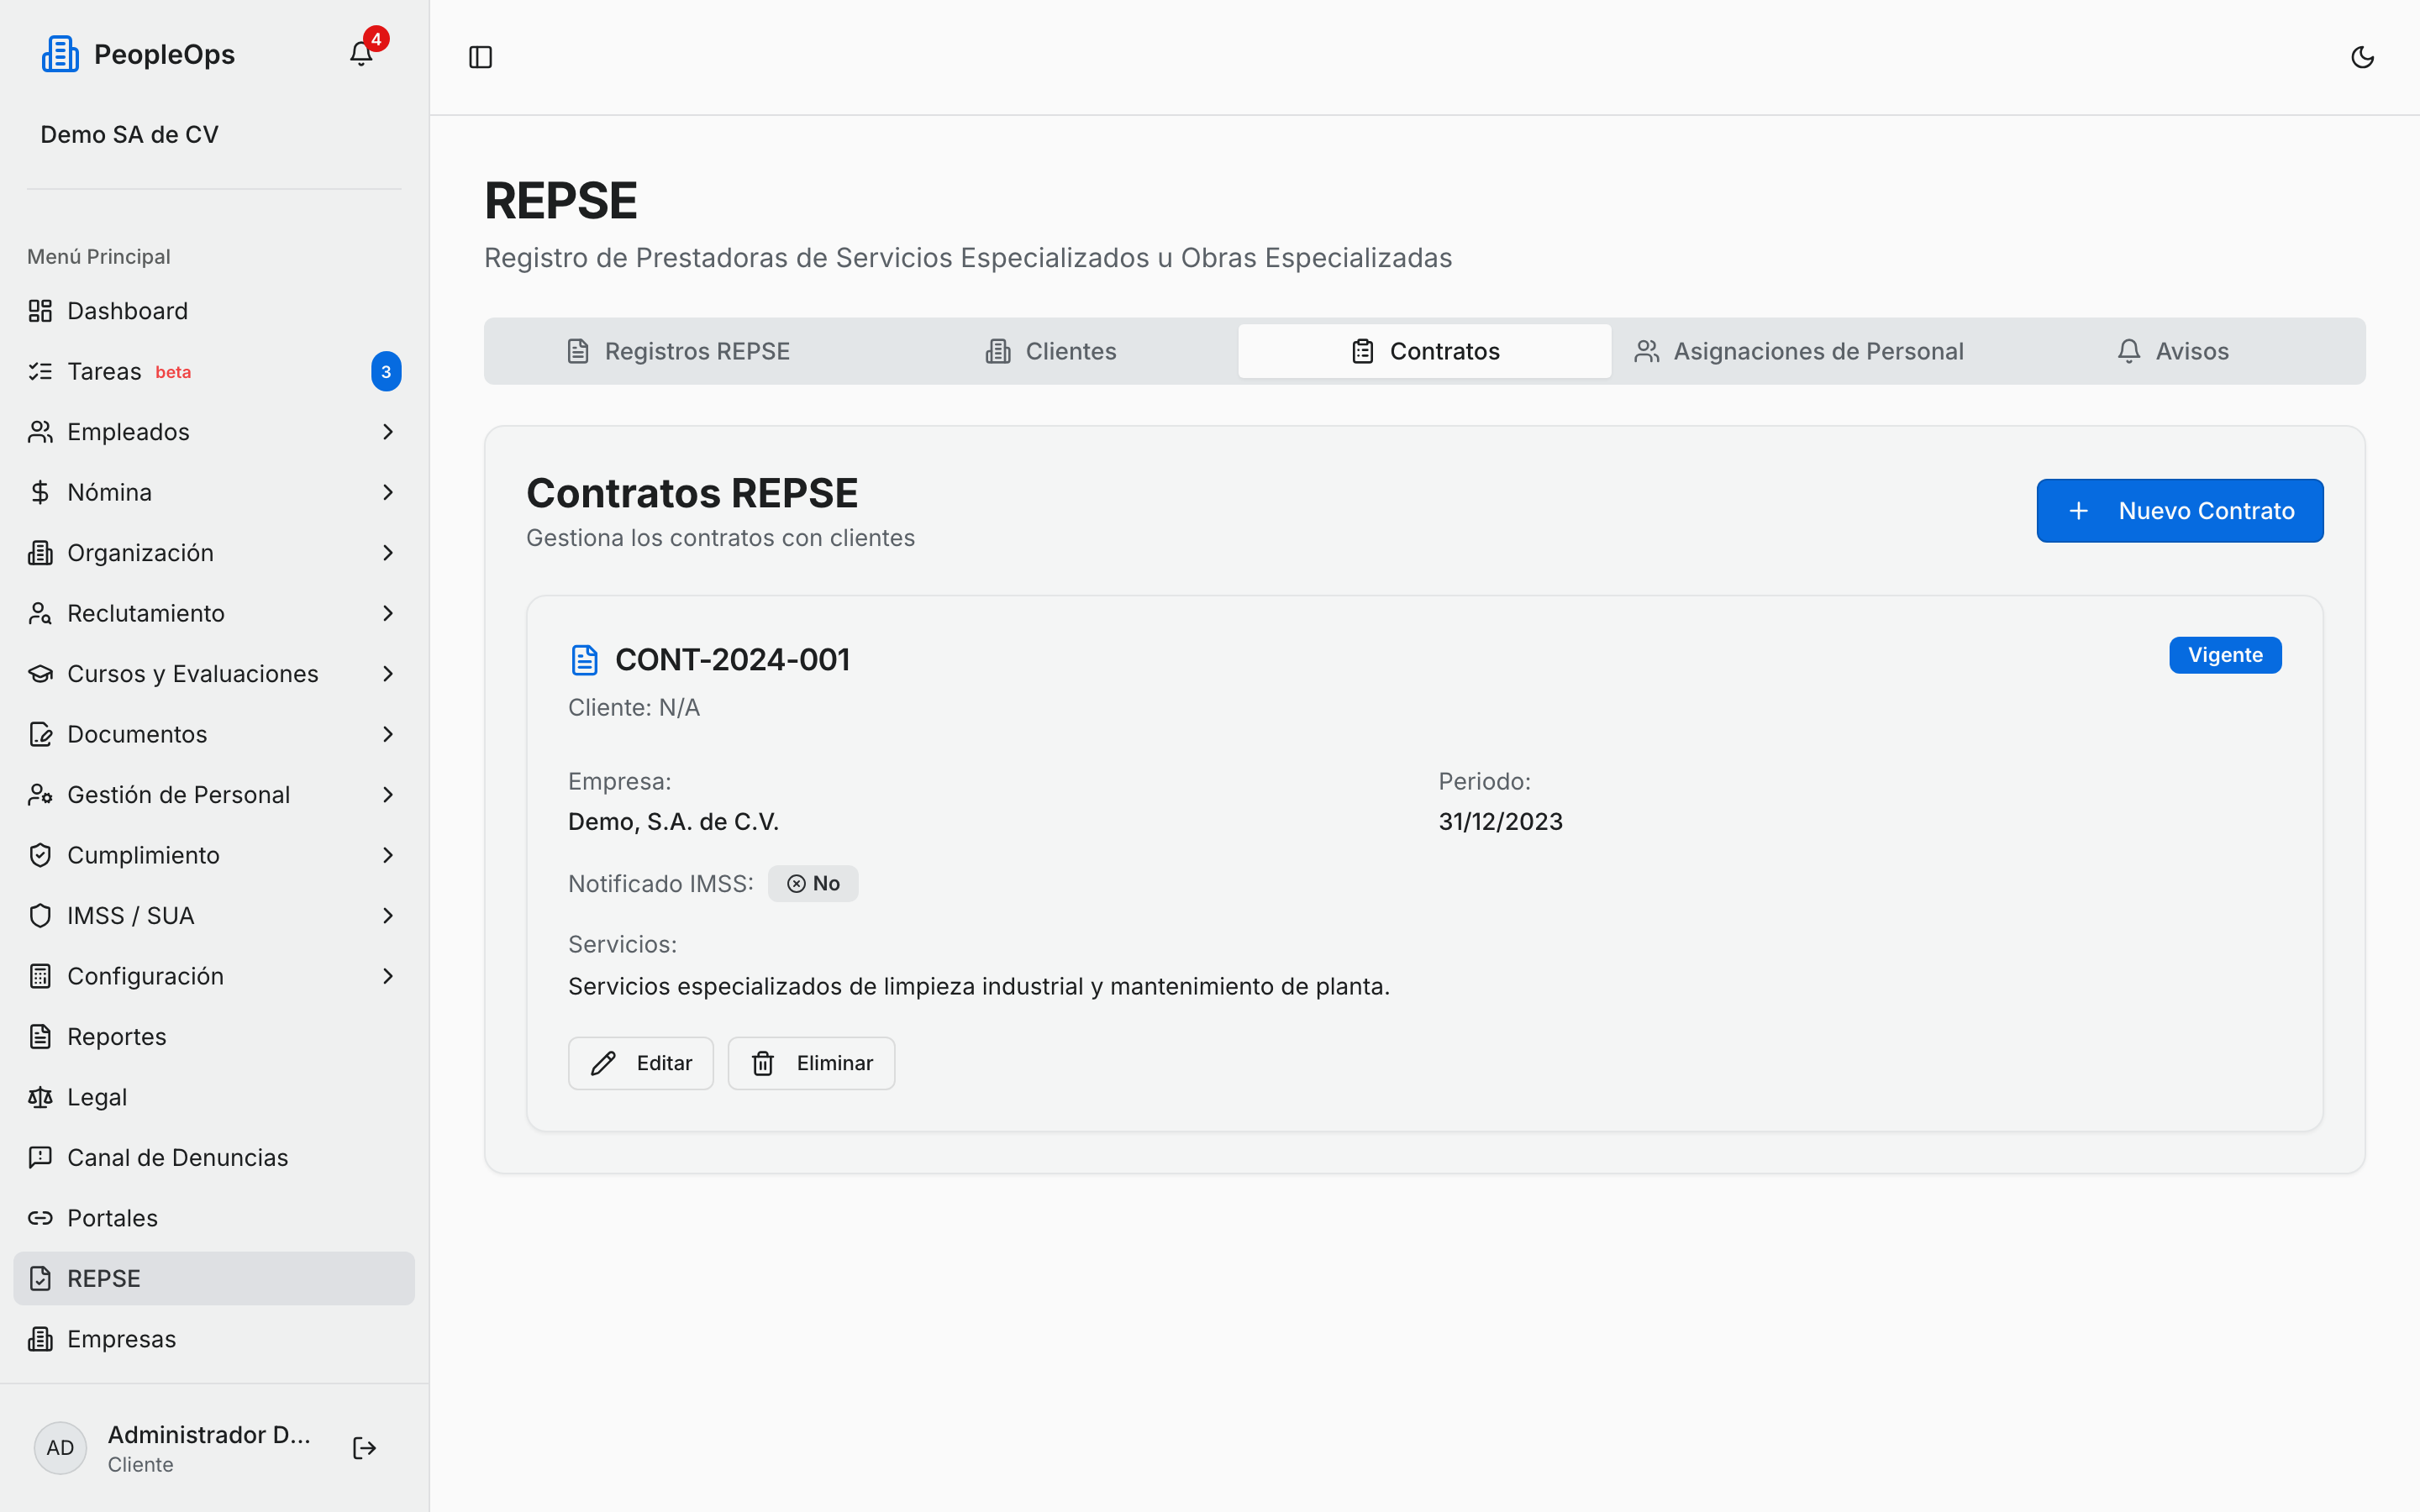Expand the Documentos submenu chevron

(x=388, y=734)
